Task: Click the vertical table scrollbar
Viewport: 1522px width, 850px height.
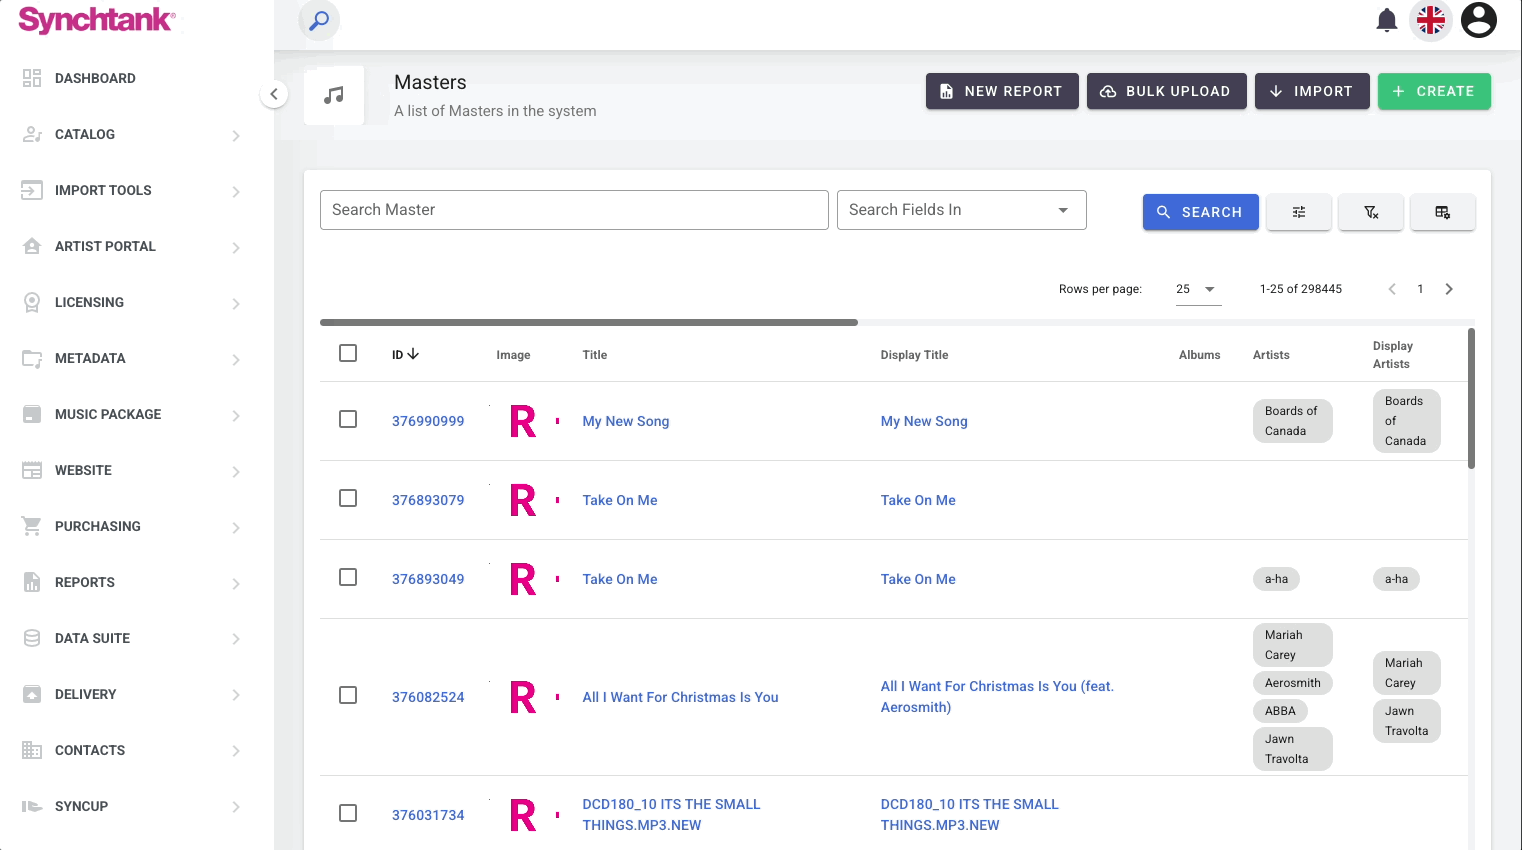Action: pos(1471,398)
